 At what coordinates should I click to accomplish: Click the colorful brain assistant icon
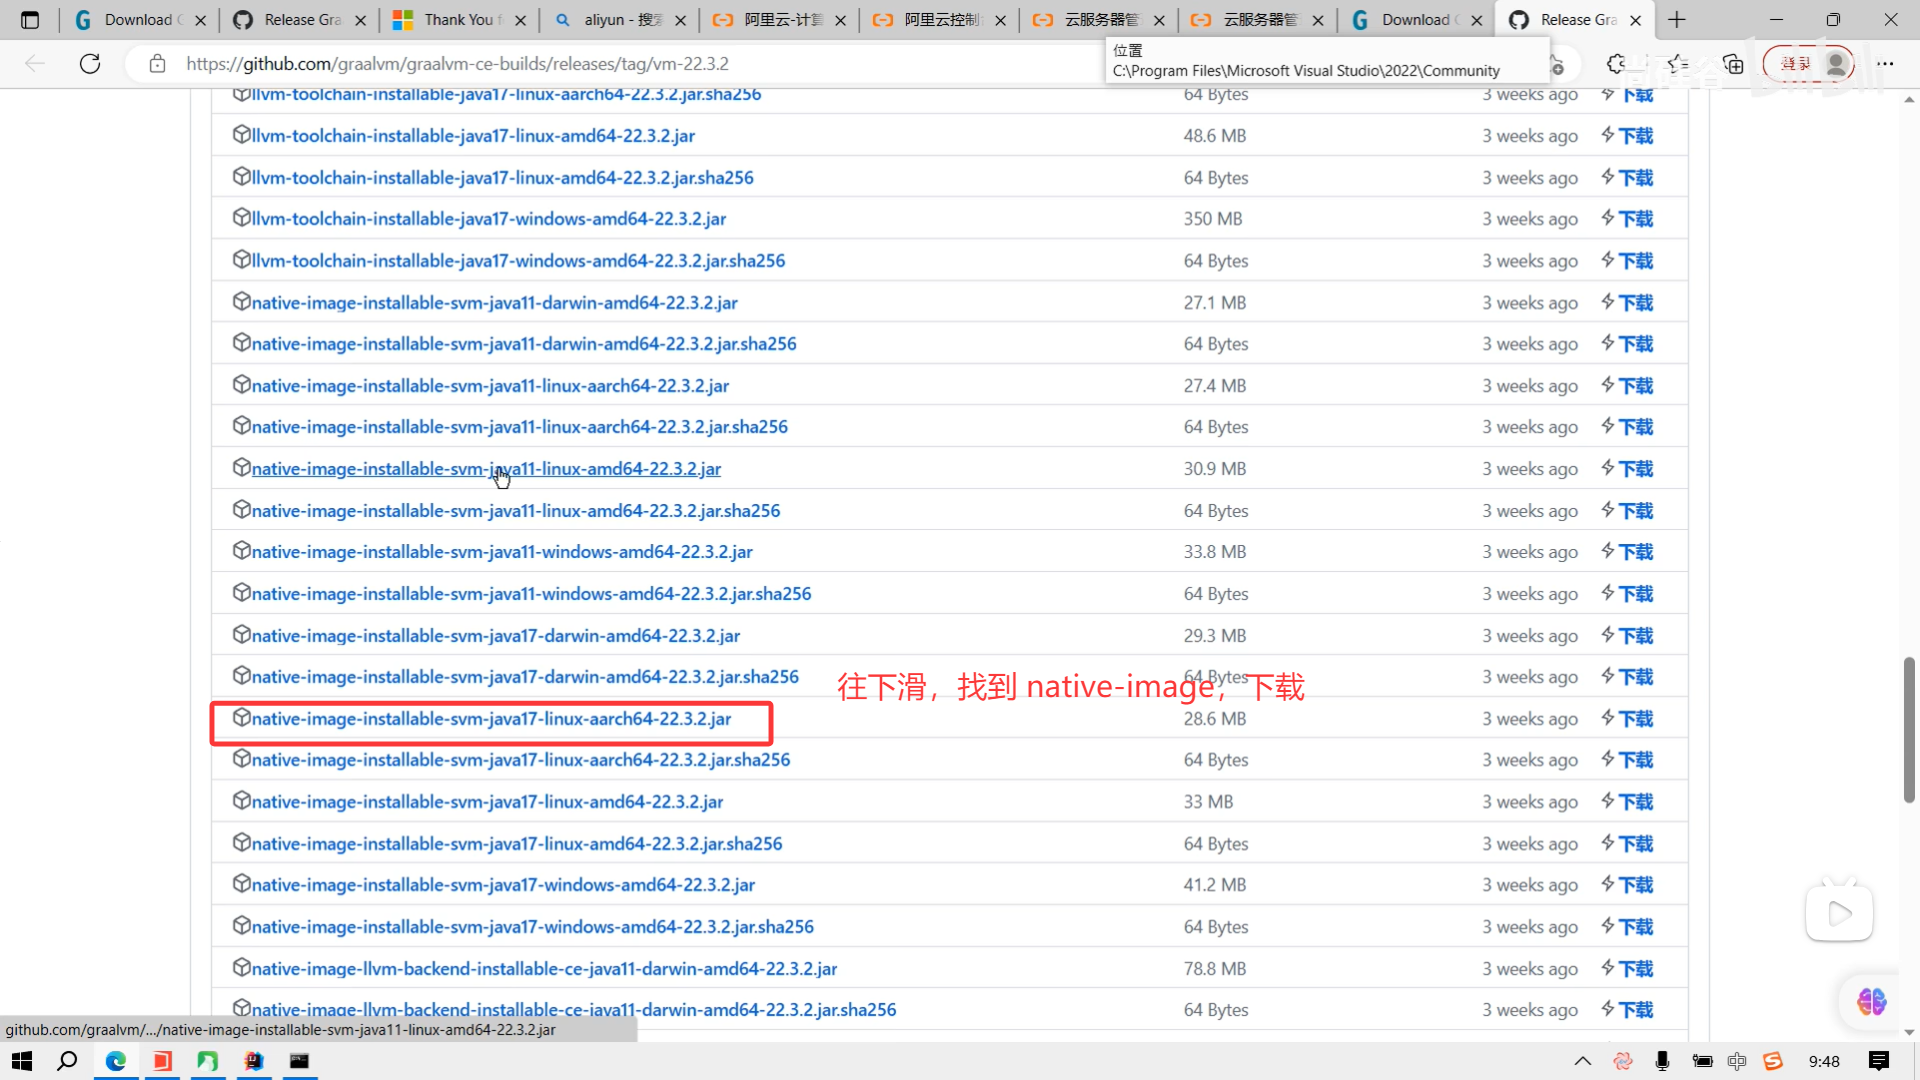click(1871, 1001)
